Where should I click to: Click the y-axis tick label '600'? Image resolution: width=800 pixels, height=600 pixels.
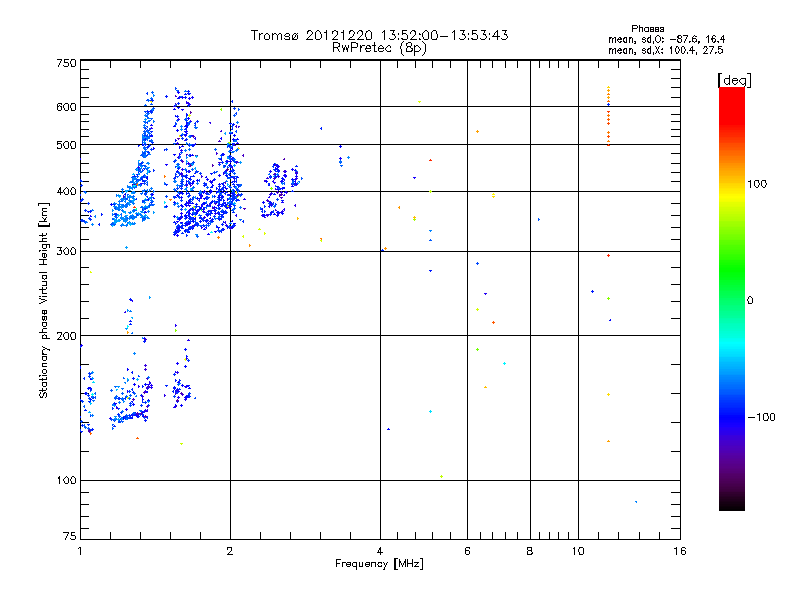pos(67,107)
